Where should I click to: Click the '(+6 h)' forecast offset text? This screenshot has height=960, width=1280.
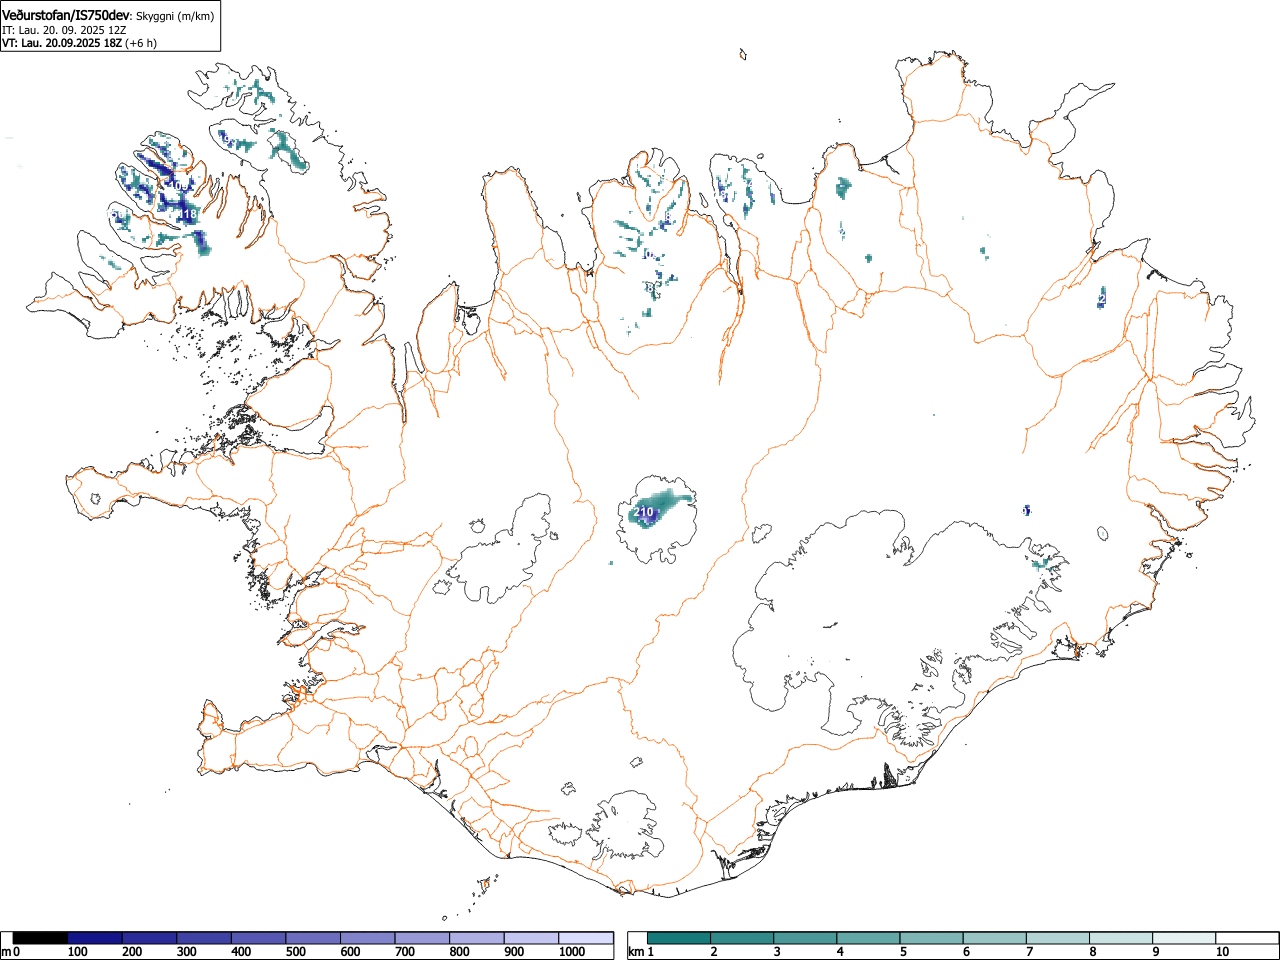point(140,43)
